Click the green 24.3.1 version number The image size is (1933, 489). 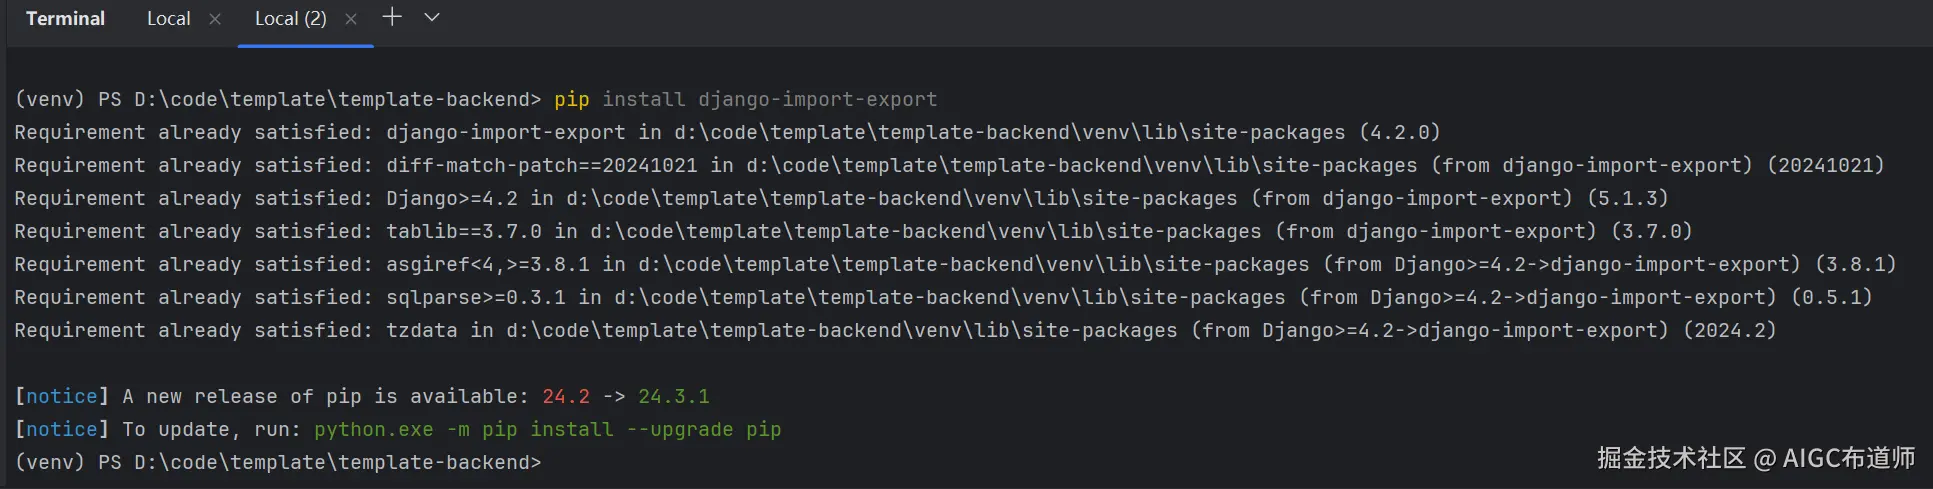(674, 396)
